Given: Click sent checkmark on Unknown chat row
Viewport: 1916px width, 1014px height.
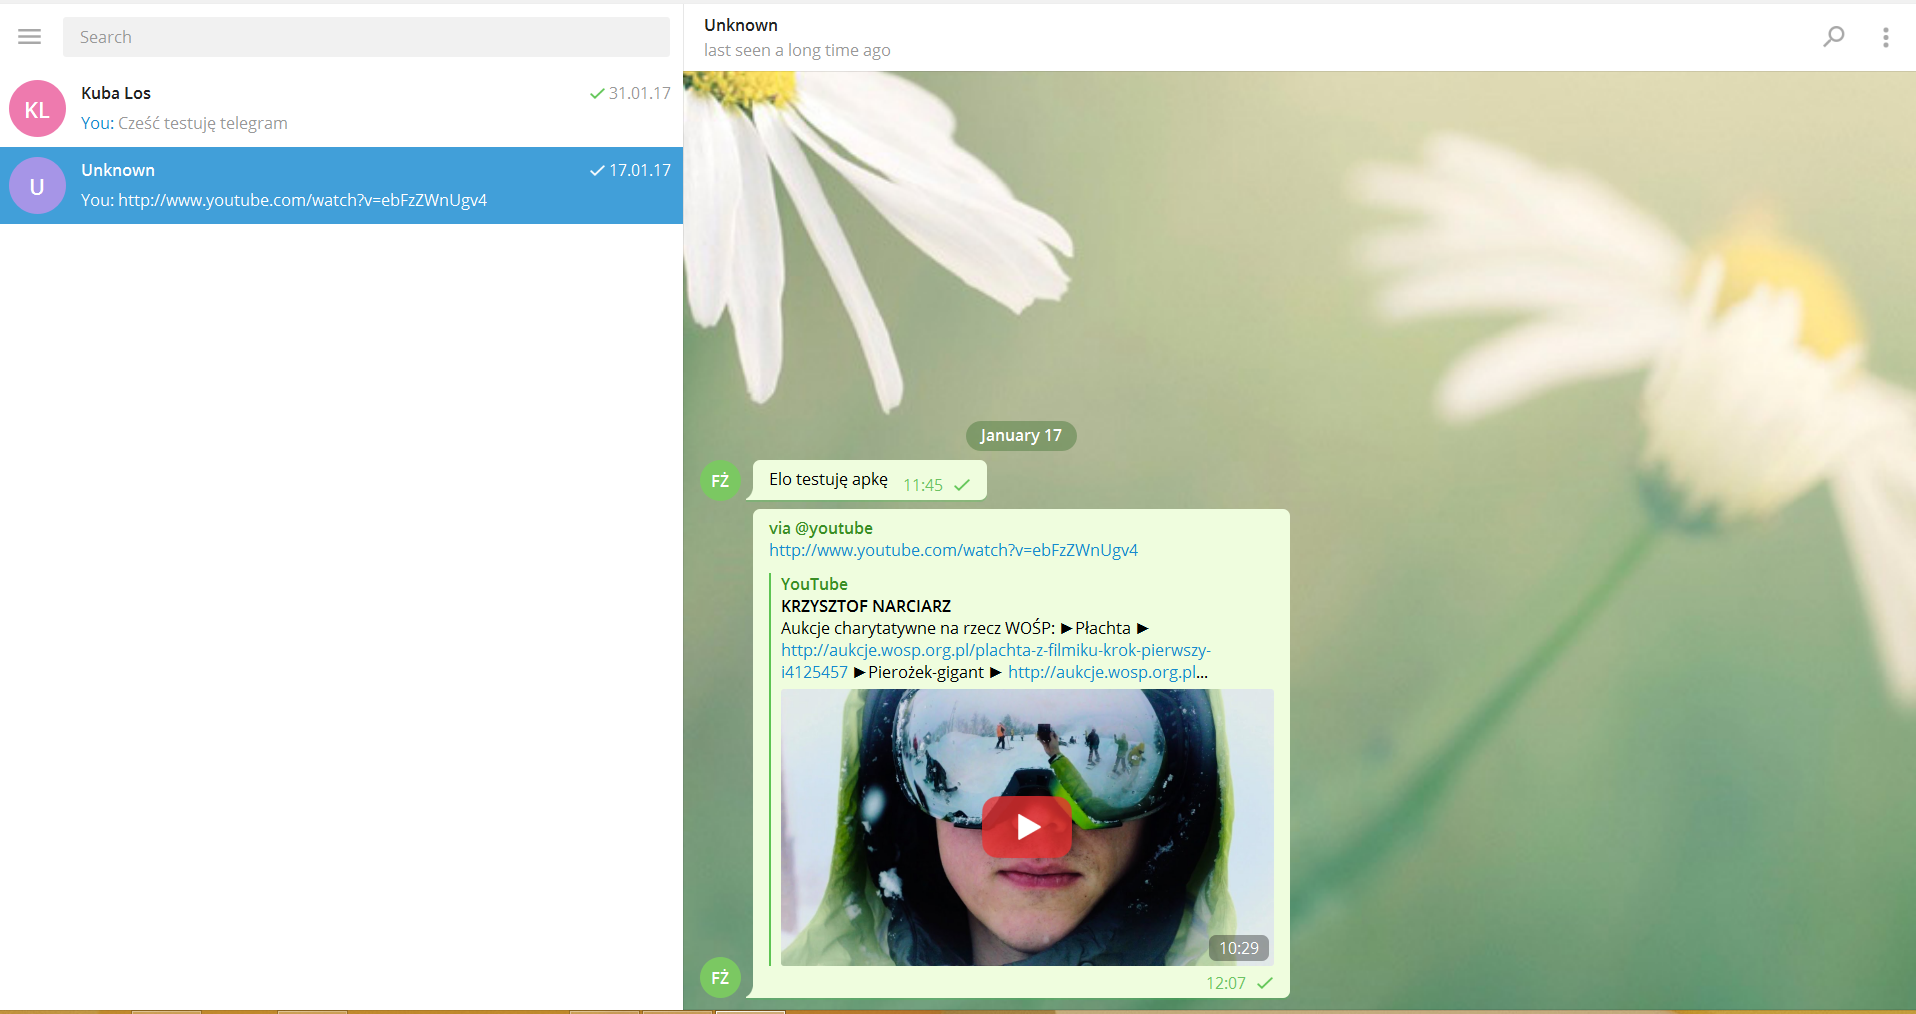Looking at the screenshot, I should pos(597,170).
